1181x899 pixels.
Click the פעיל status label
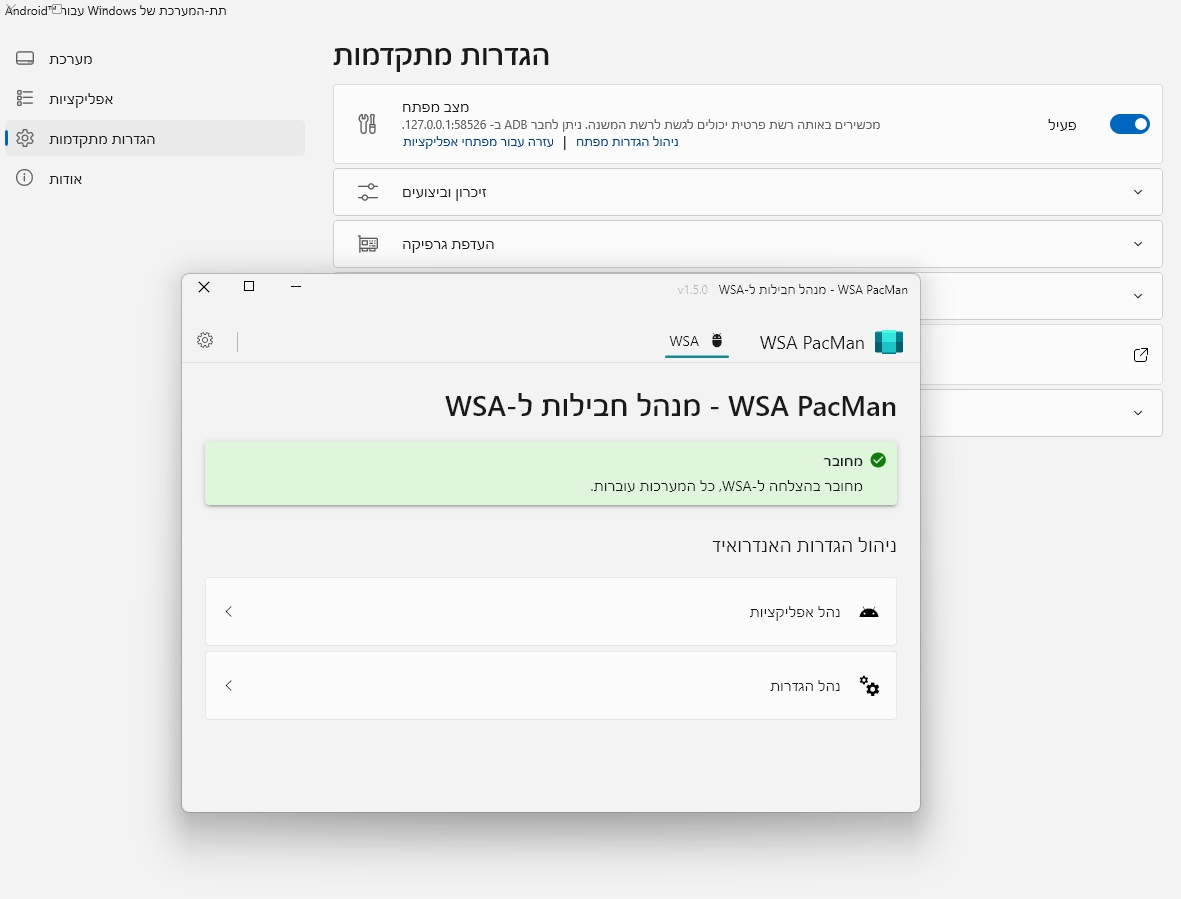1062,125
